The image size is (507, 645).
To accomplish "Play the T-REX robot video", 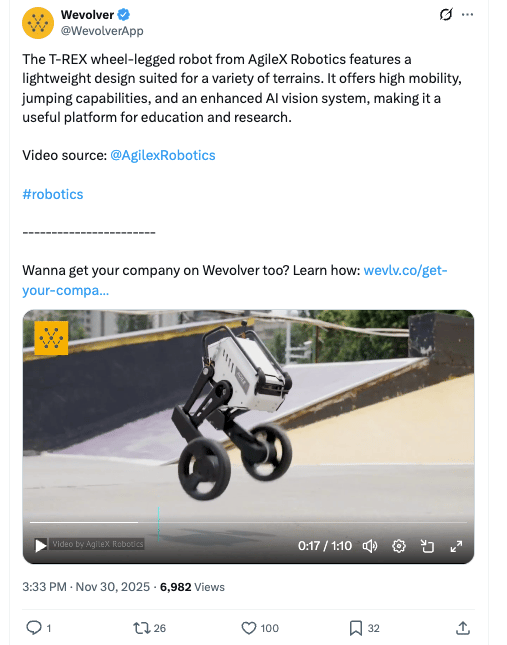I will pyautogui.click(x=40, y=546).
